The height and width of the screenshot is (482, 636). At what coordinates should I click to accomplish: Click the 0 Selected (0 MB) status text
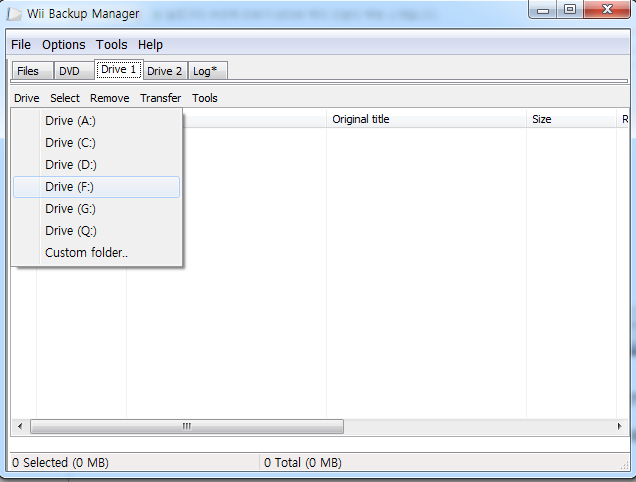pyautogui.click(x=60, y=463)
